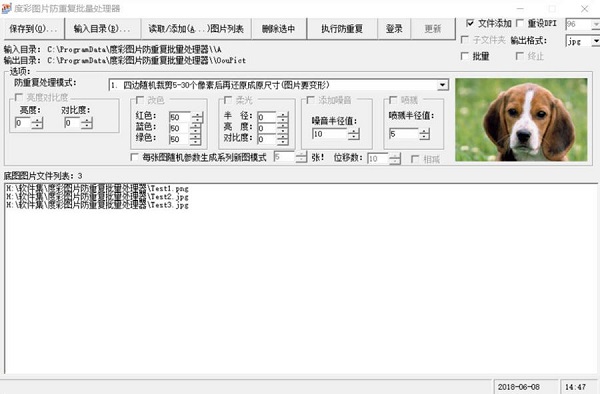The width and height of the screenshot is (600, 394).
Task: Click the 红色 spinner arrows
Action: click(197, 117)
